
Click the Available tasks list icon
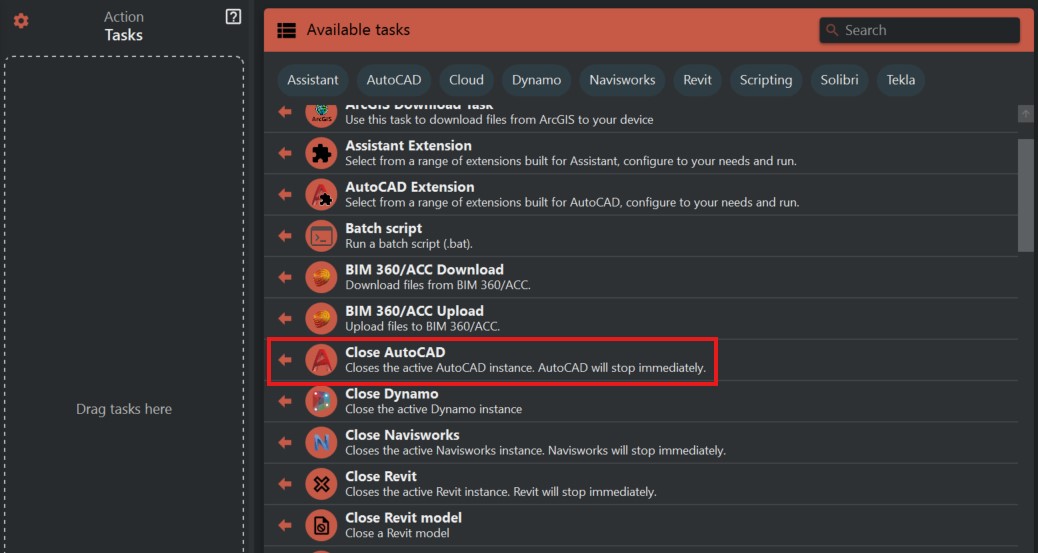tap(287, 30)
